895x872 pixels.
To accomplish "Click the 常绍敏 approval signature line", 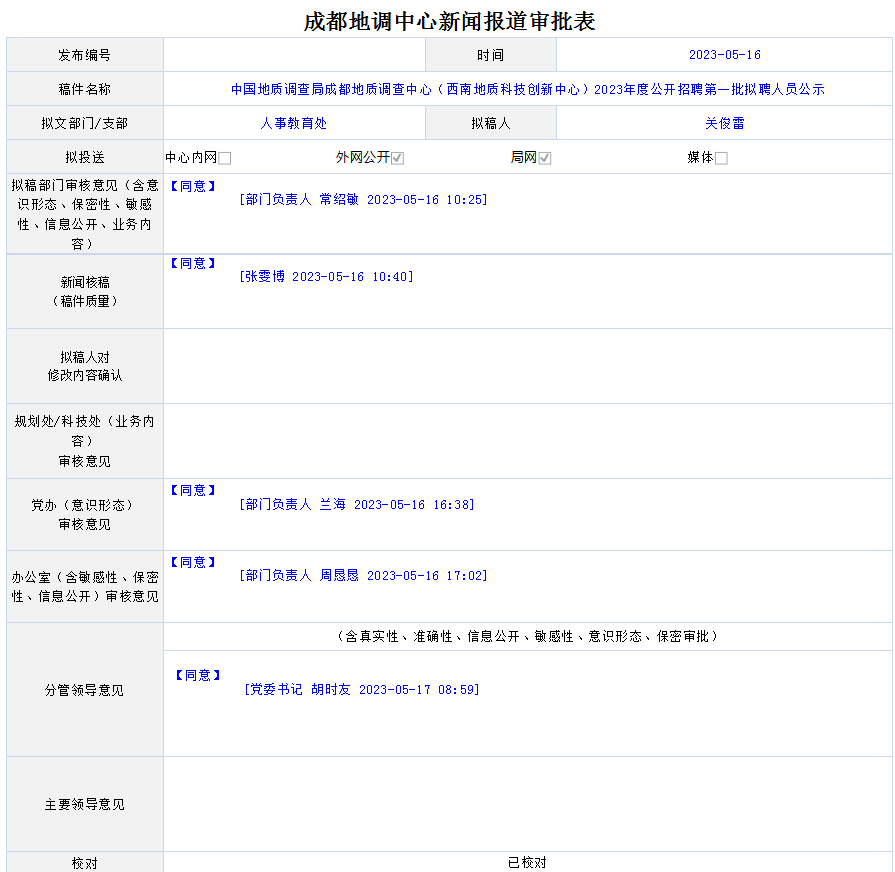I will click(363, 199).
